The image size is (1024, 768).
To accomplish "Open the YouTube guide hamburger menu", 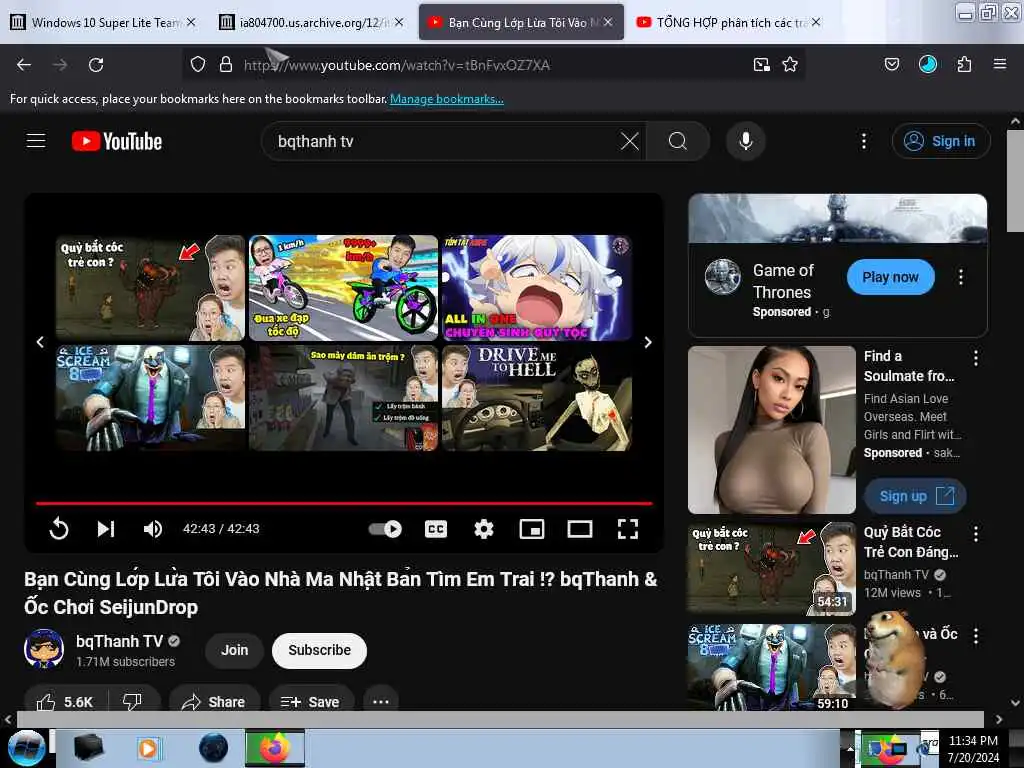I will [36, 141].
